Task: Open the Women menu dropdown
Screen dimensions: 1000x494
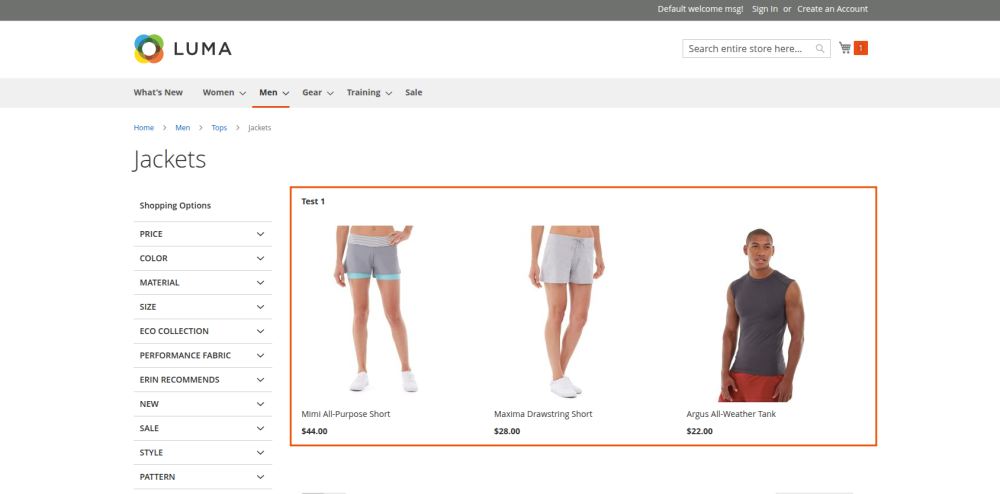Action: click(x=223, y=93)
